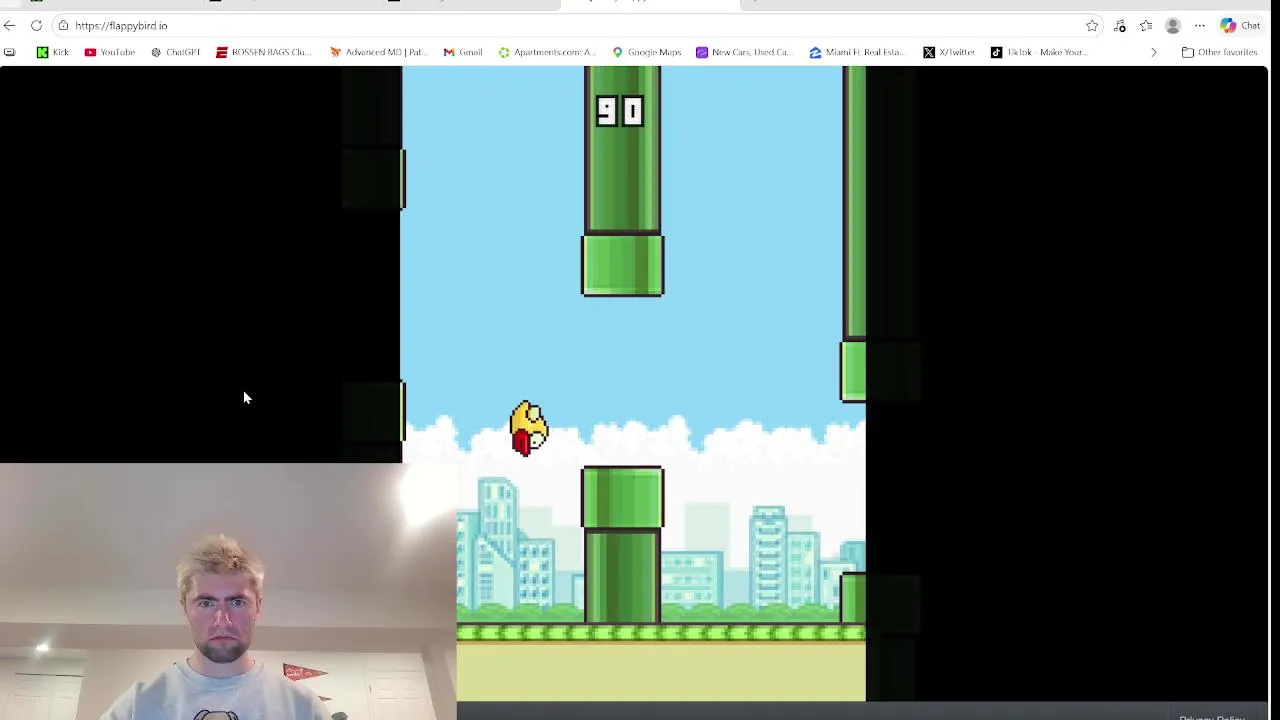View site information lock icon

click(63, 25)
